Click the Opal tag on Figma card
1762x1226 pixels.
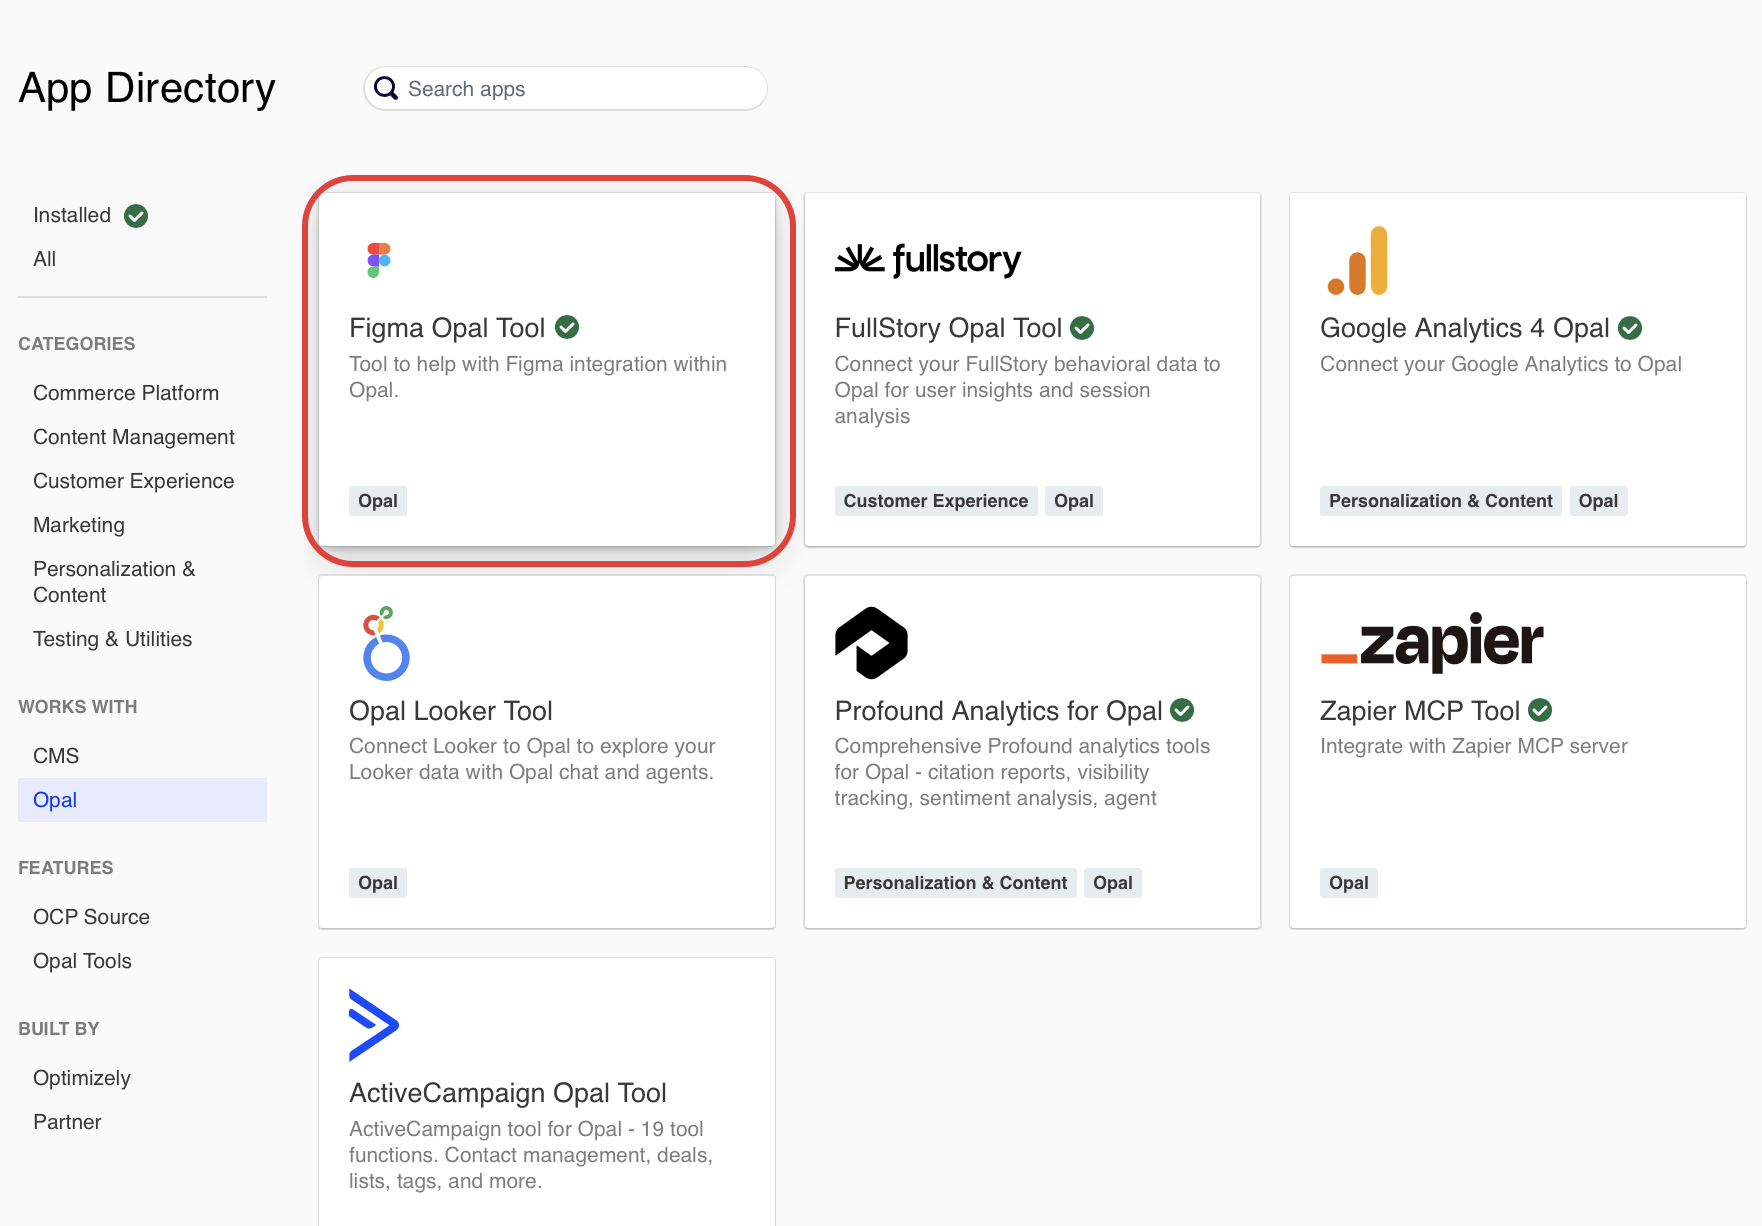[x=378, y=501]
